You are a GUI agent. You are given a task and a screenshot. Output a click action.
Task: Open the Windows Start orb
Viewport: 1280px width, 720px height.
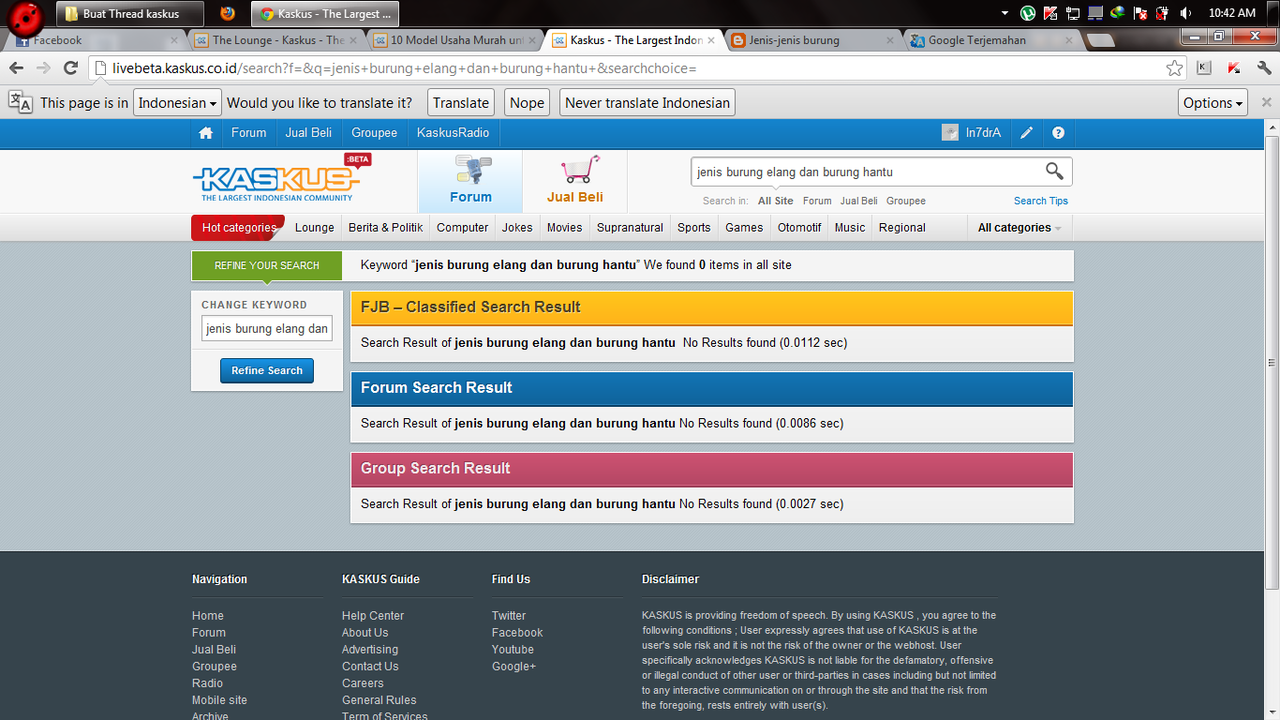[x=26, y=18]
